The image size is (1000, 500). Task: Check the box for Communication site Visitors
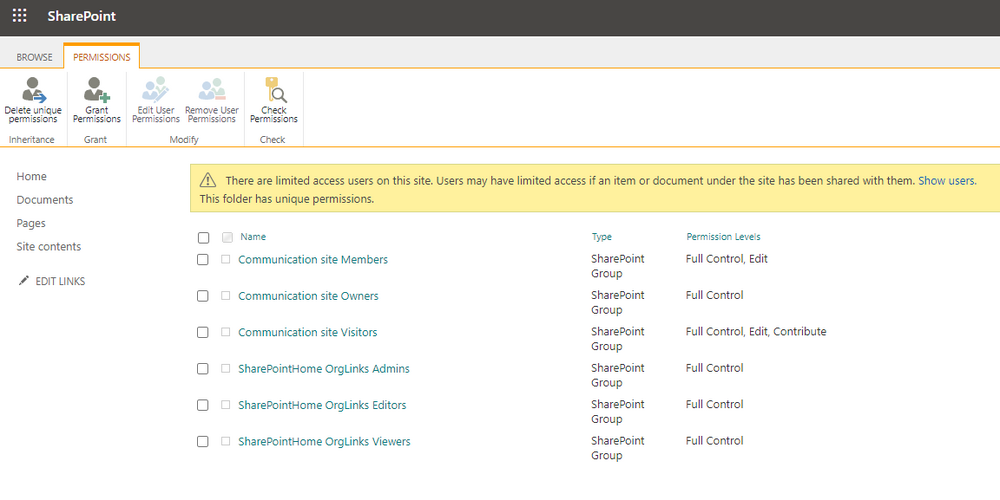(x=202, y=332)
